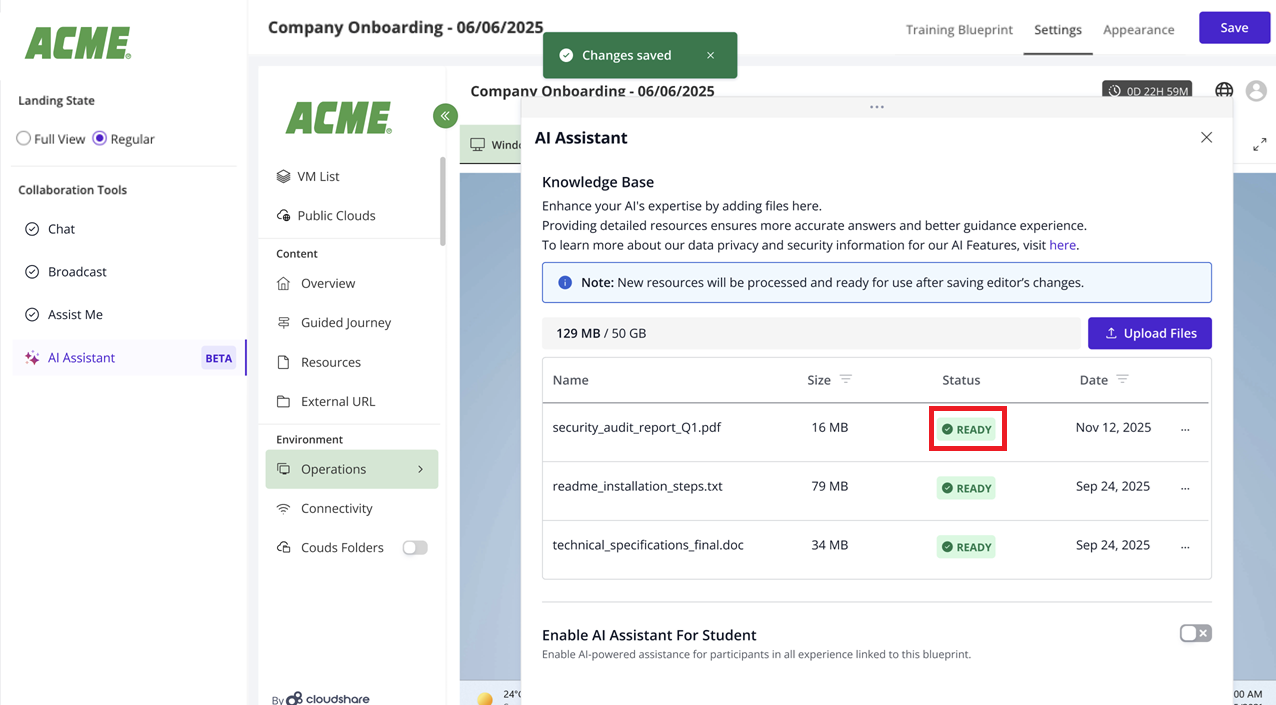Click the AI Assistant sparkle icon
This screenshot has height=705, width=1276.
(32, 358)
